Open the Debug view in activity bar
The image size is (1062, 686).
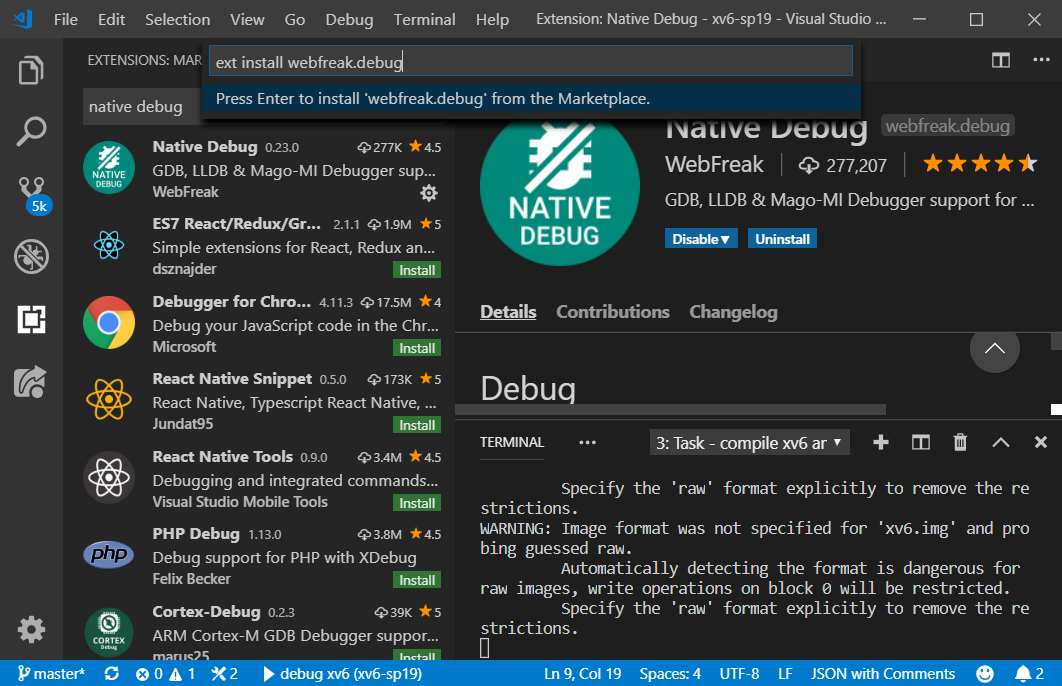click(31, 256)
